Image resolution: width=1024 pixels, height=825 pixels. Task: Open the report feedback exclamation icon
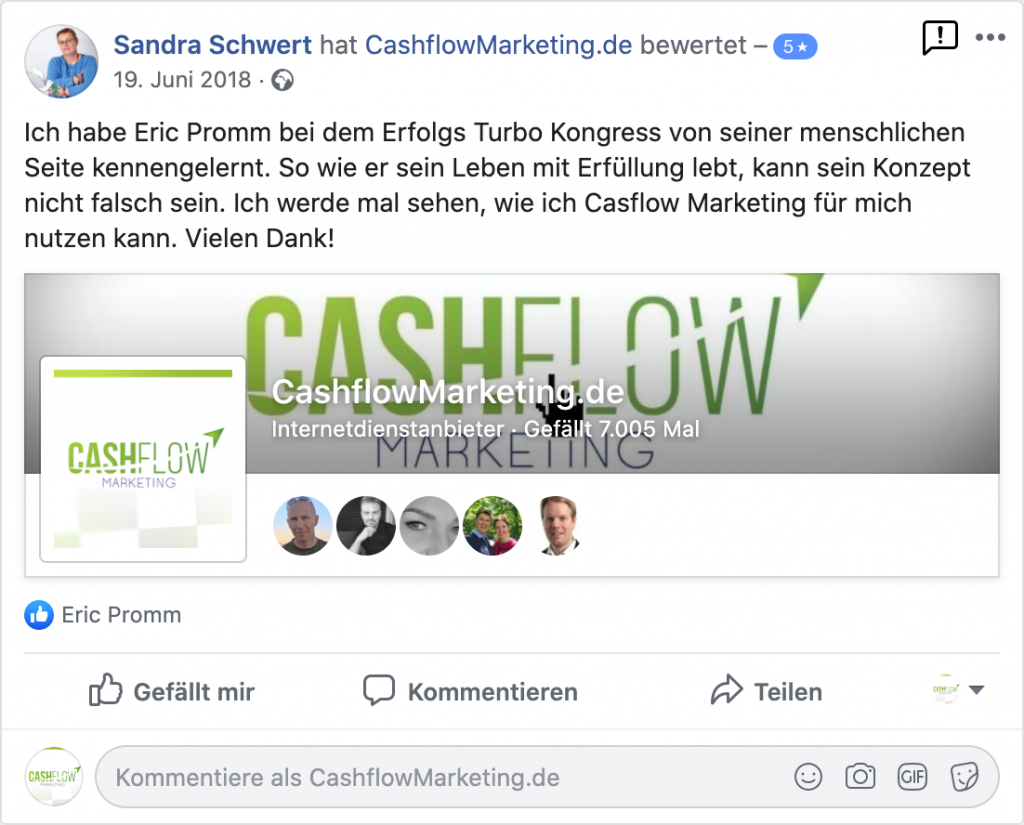pos(939,37)
